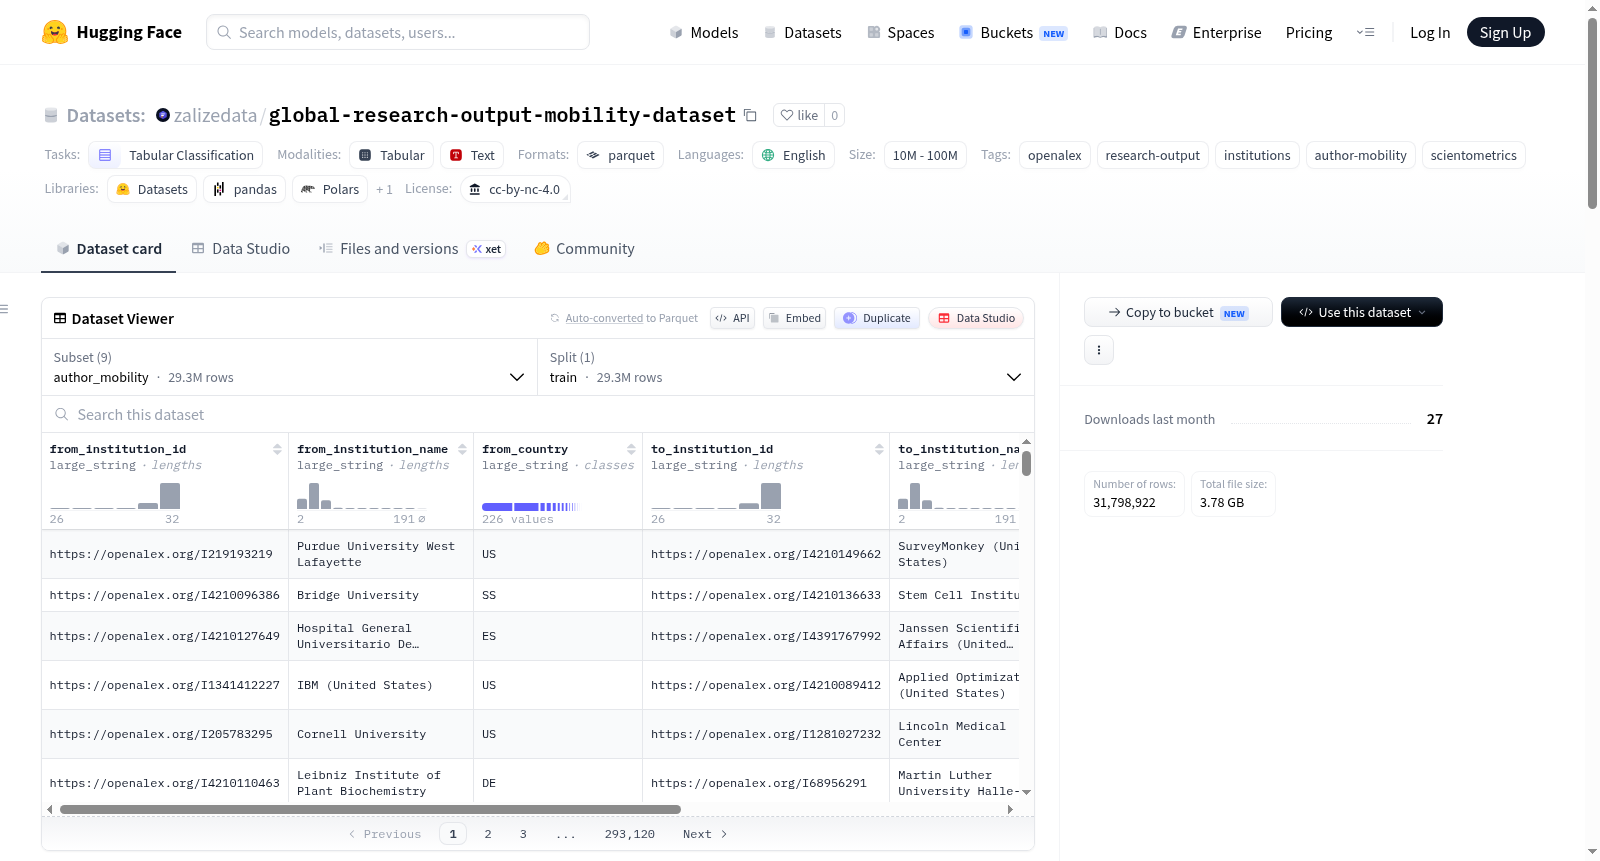This screenshot has height=861, width=1600.
Task: Copy dataset name with the copy icon
Action: 750,115
